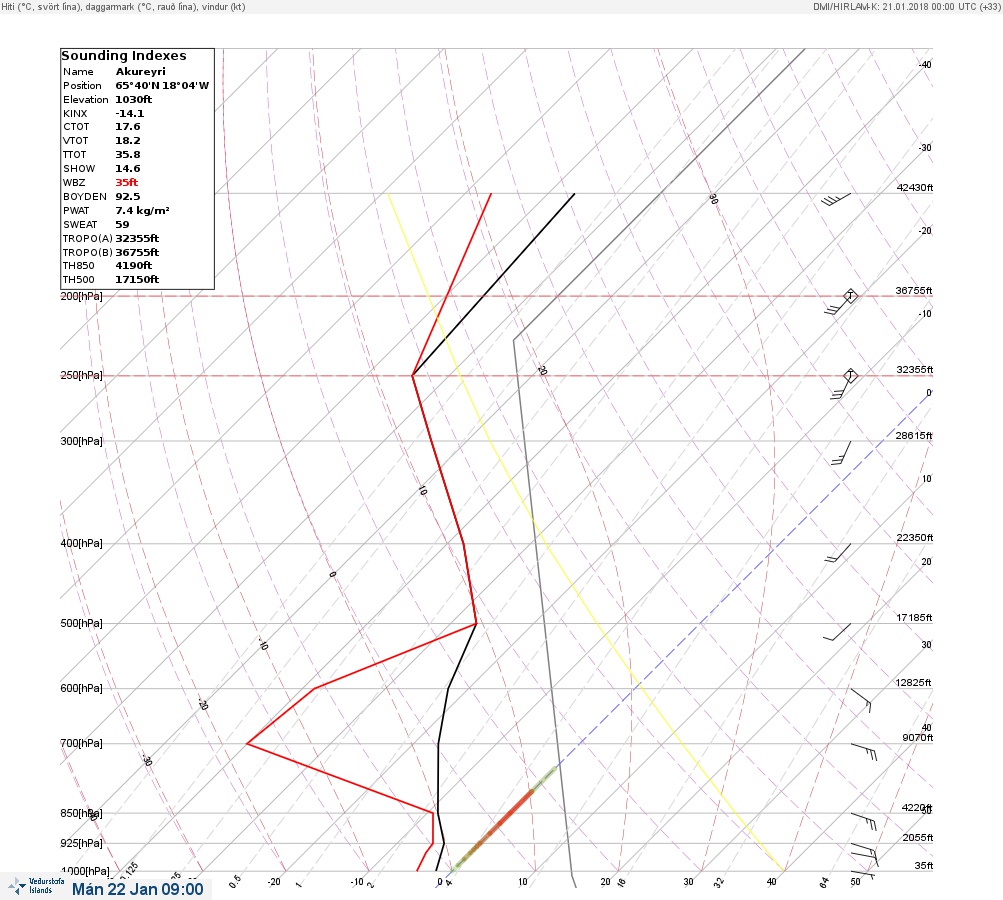Click the tropopause diamond marker at 200 hPa
1003x900 pixels.
pyautogui.click(x=850, y=296)
